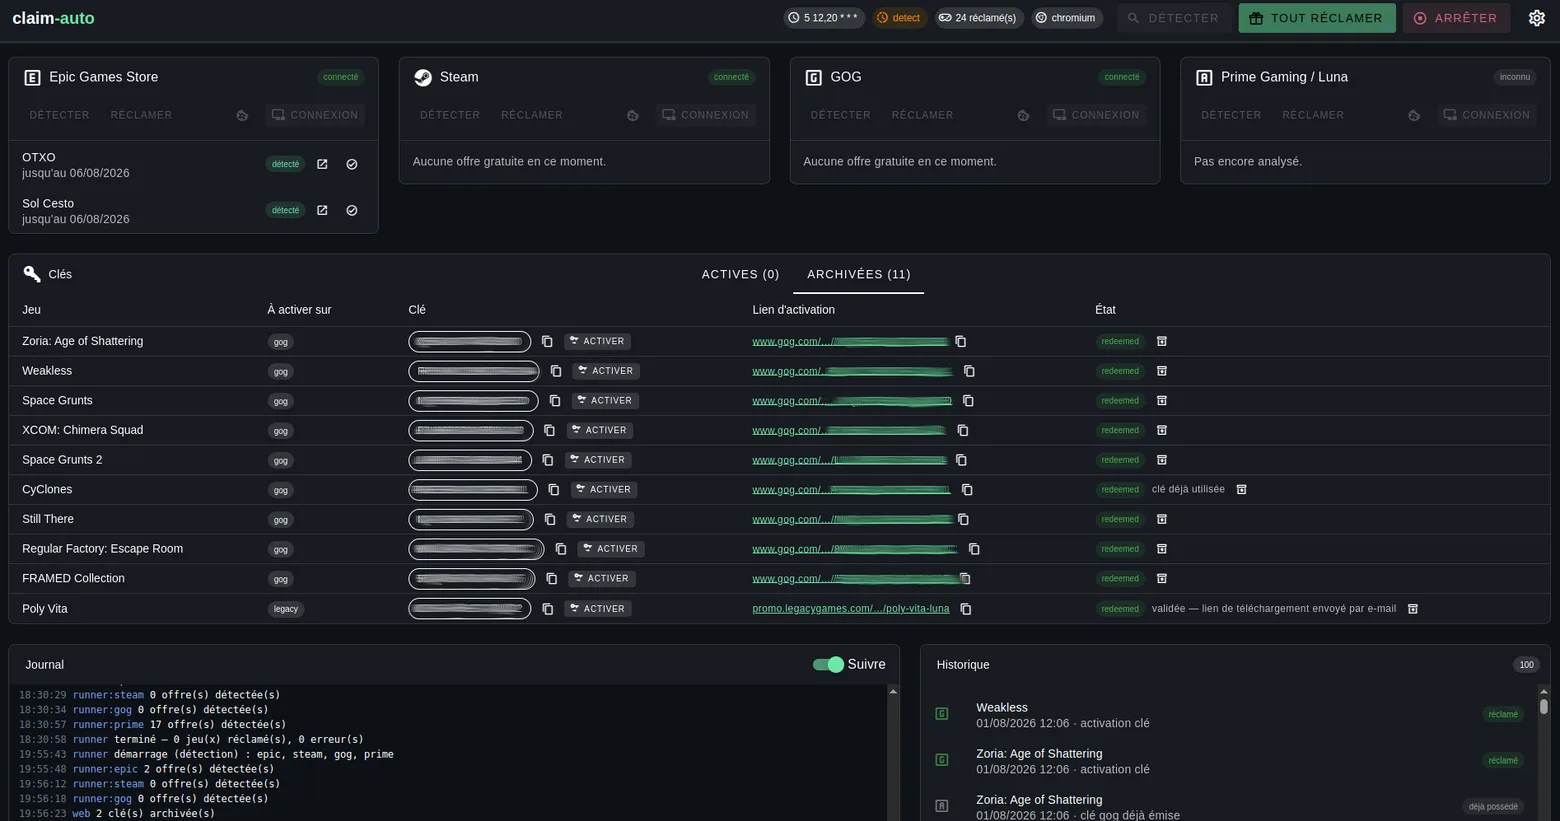Click the ARRÊTER button
The width and height of the screenshot is (1560, 821).
tap(1456, 18)
